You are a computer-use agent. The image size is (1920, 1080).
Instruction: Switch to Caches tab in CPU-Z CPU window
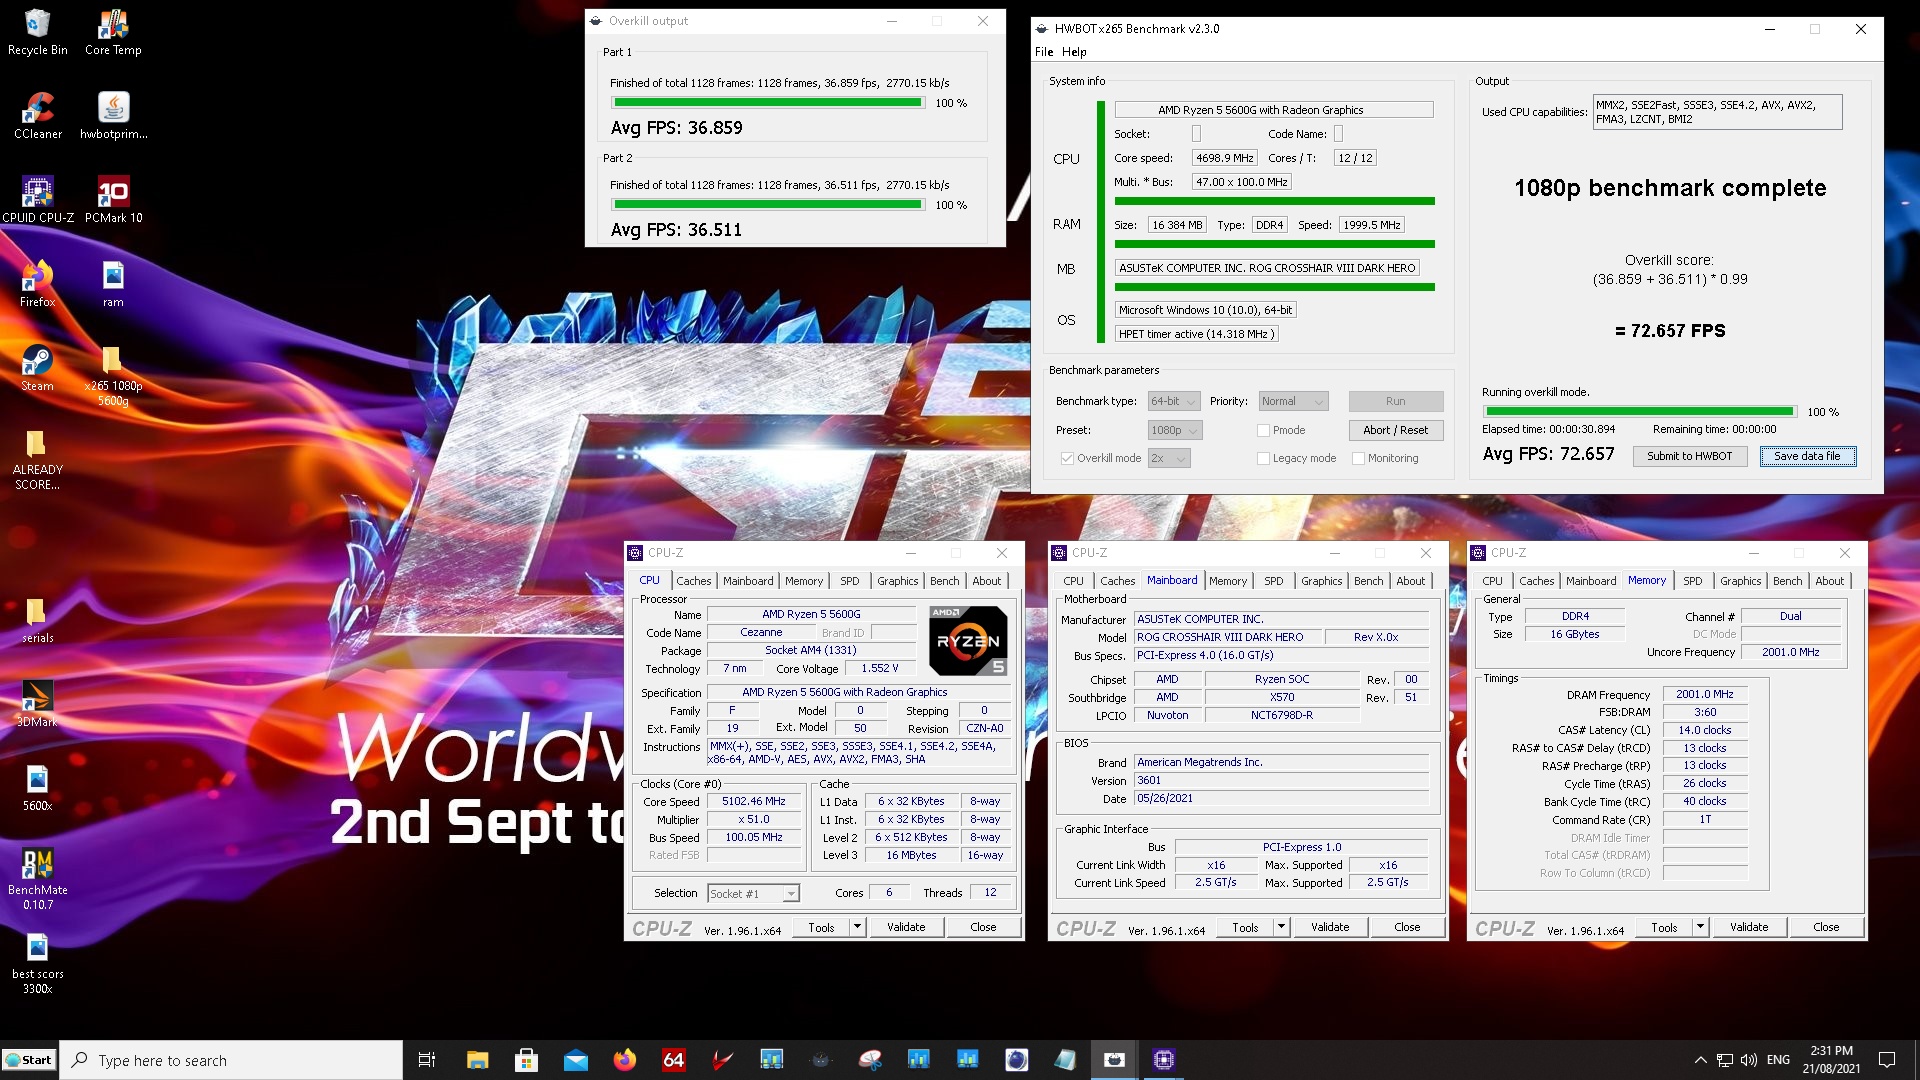coord(693,581)
